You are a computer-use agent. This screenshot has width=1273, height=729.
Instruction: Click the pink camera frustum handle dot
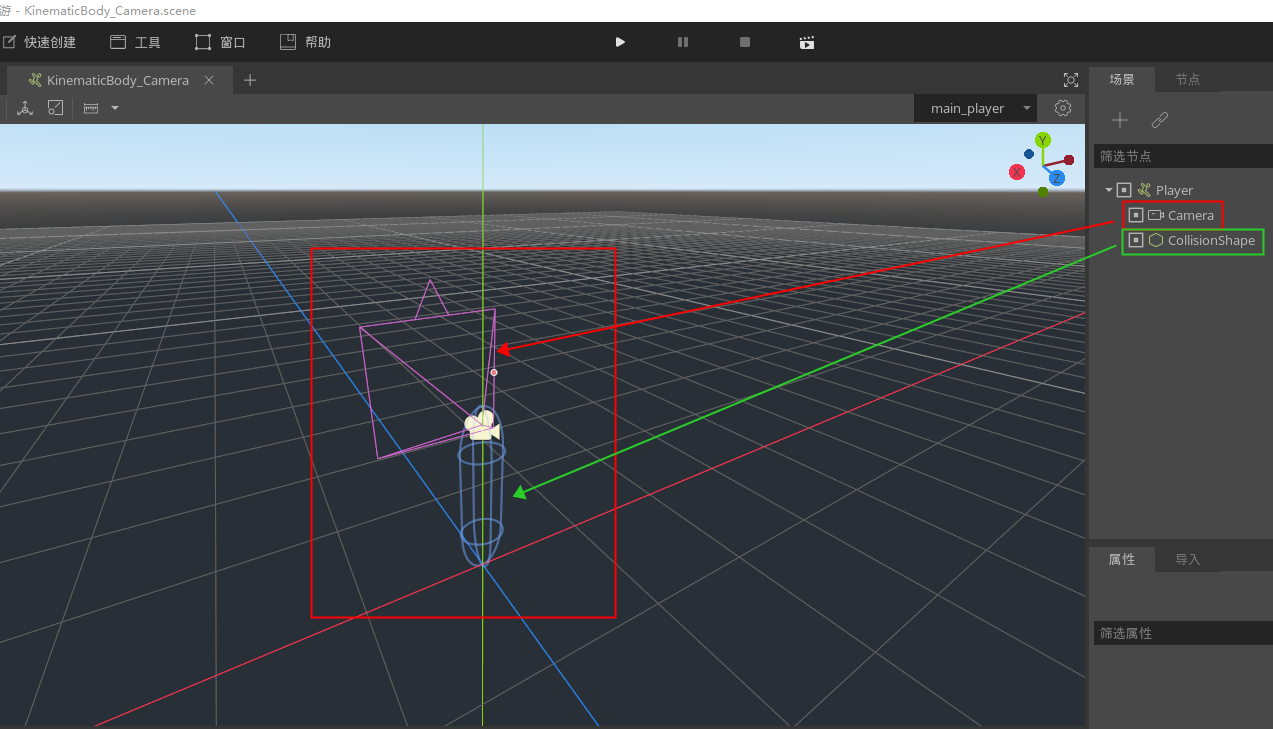[494, 372]
